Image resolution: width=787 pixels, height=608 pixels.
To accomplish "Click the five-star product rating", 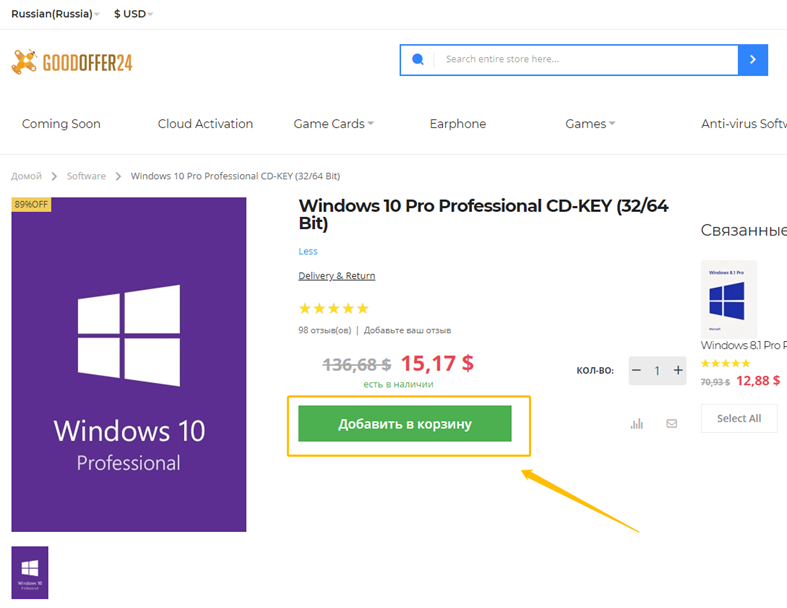I will point(334,308).
